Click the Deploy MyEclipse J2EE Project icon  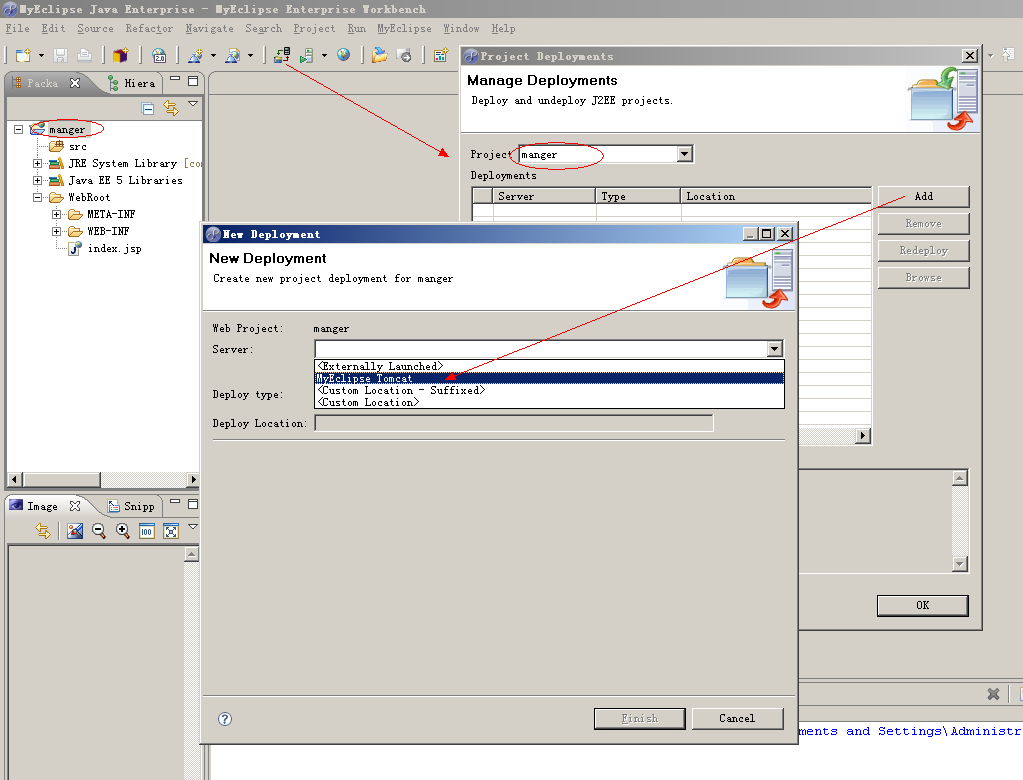[282, 55]
